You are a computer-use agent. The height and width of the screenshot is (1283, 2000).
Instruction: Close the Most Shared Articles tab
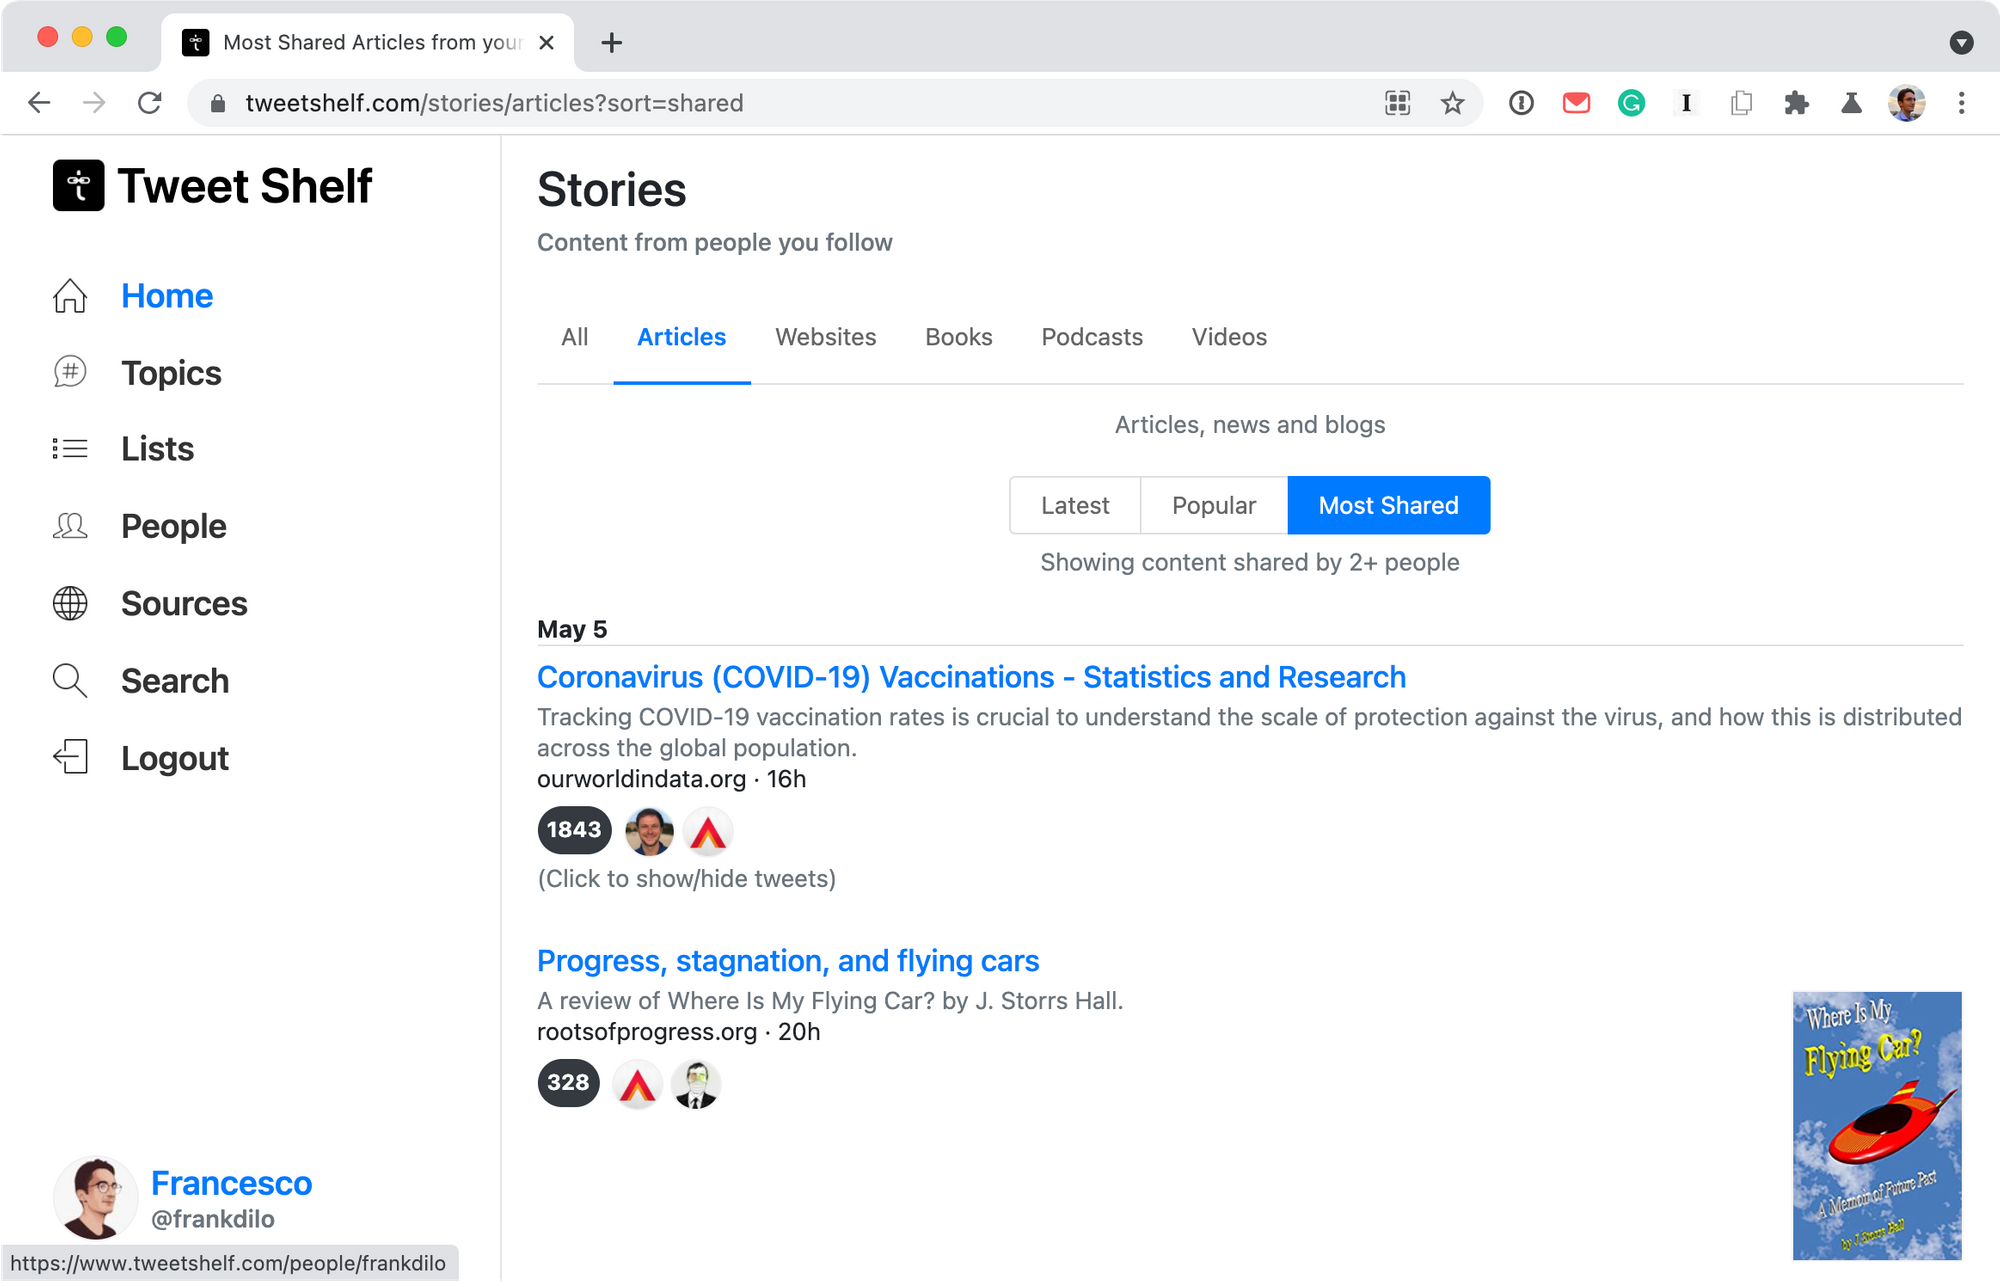[546, 42]
